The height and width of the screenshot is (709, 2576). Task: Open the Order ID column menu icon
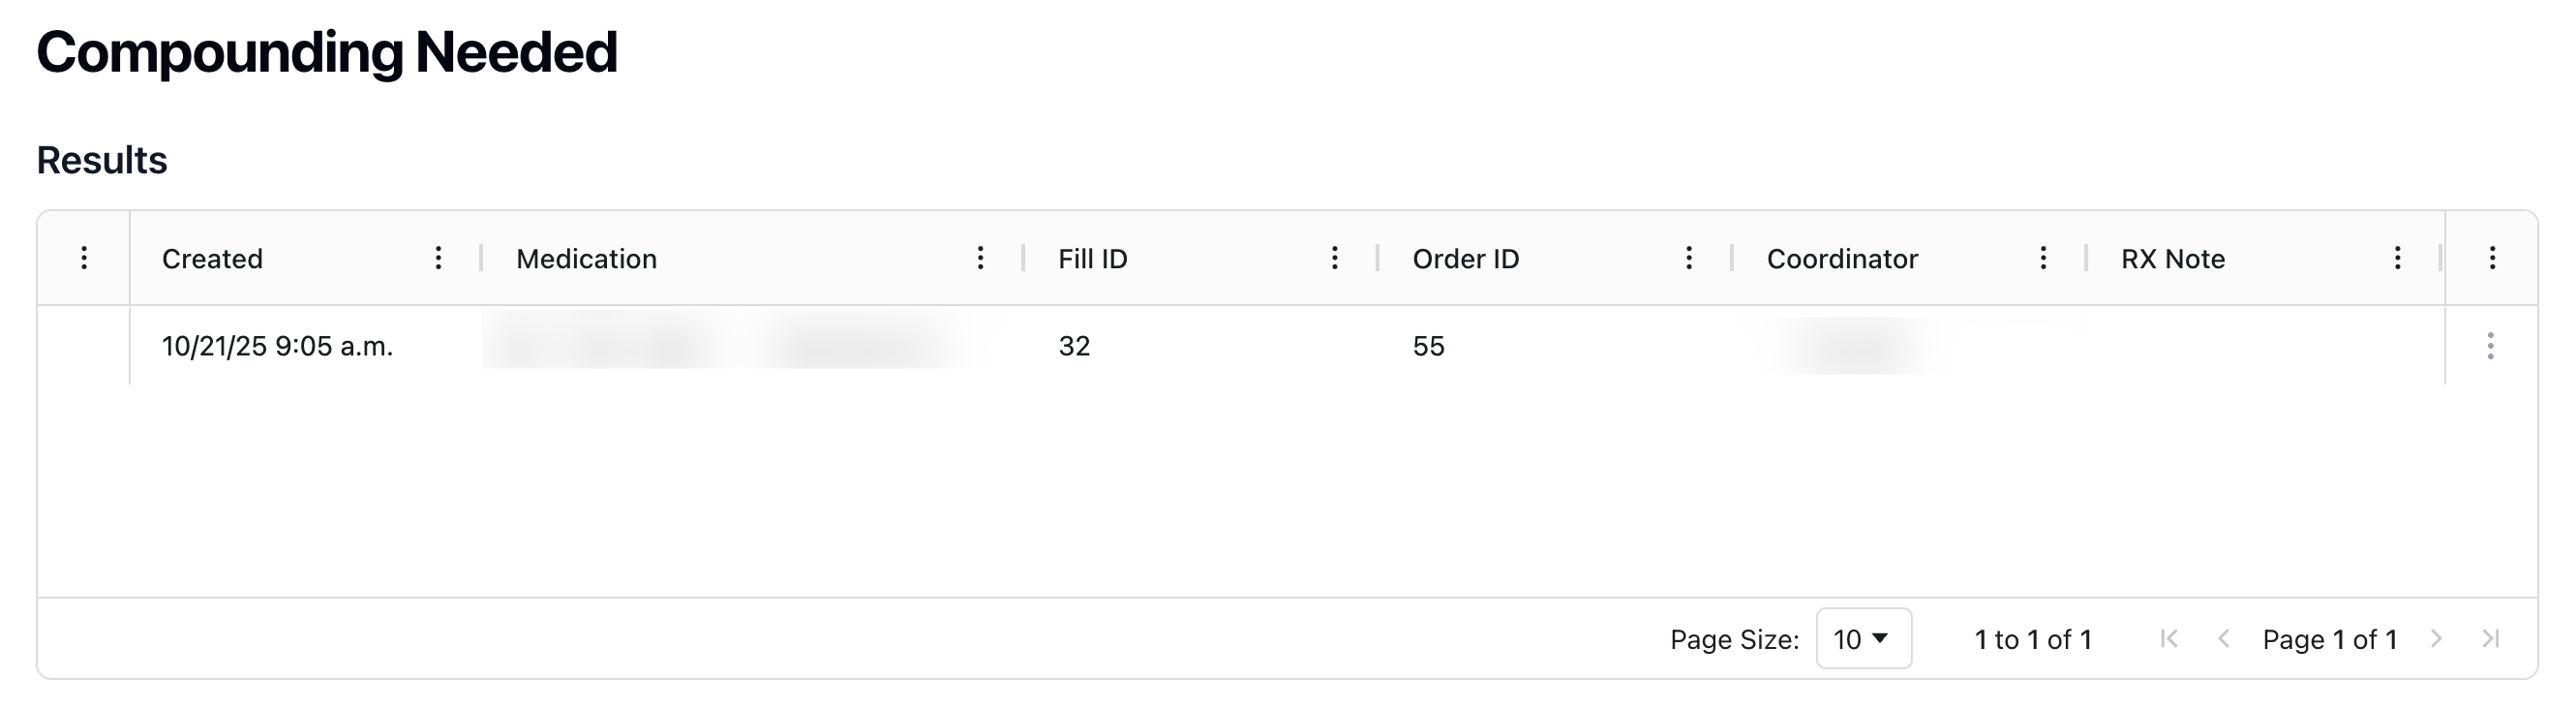[x=1688, y=258]
